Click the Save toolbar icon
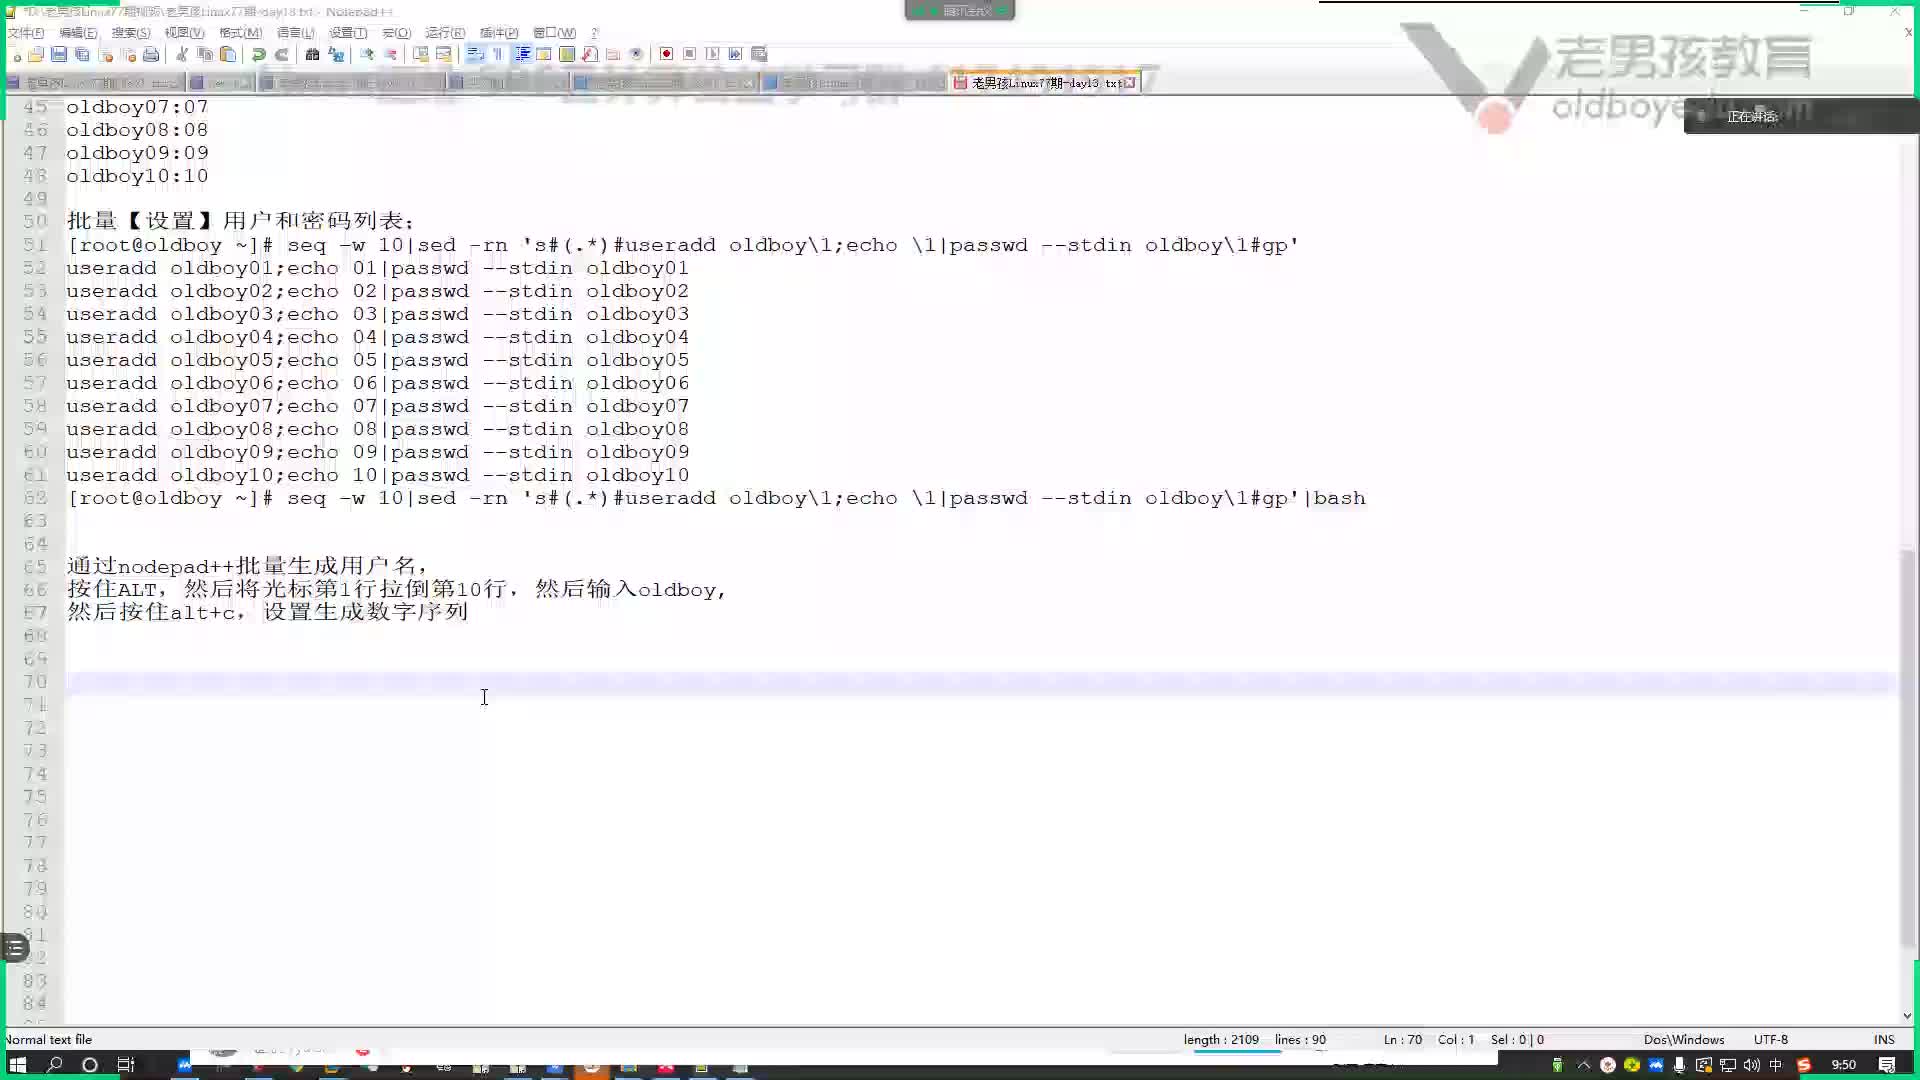Screen dimensions: 1920x1080 pos(59,54)
